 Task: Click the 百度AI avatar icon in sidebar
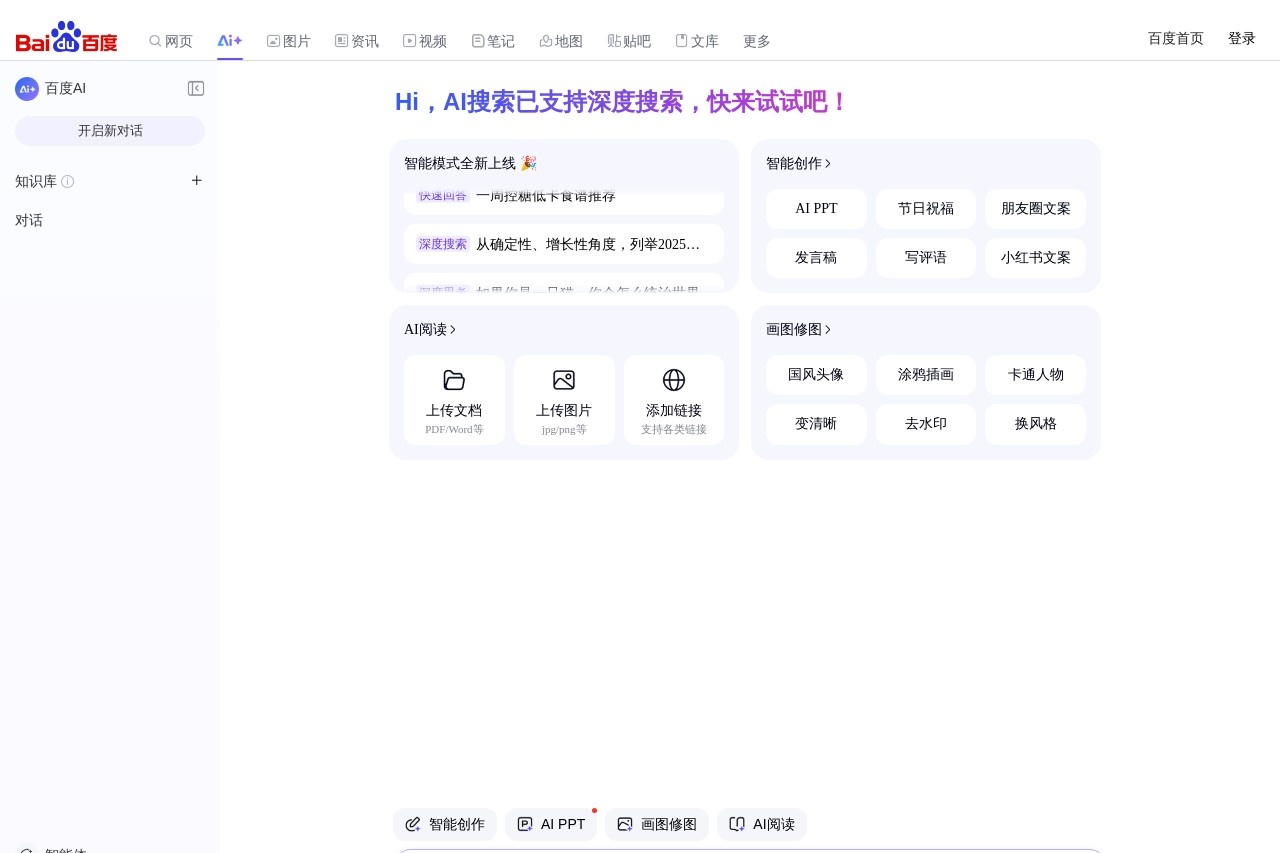(x=27, y=88)
